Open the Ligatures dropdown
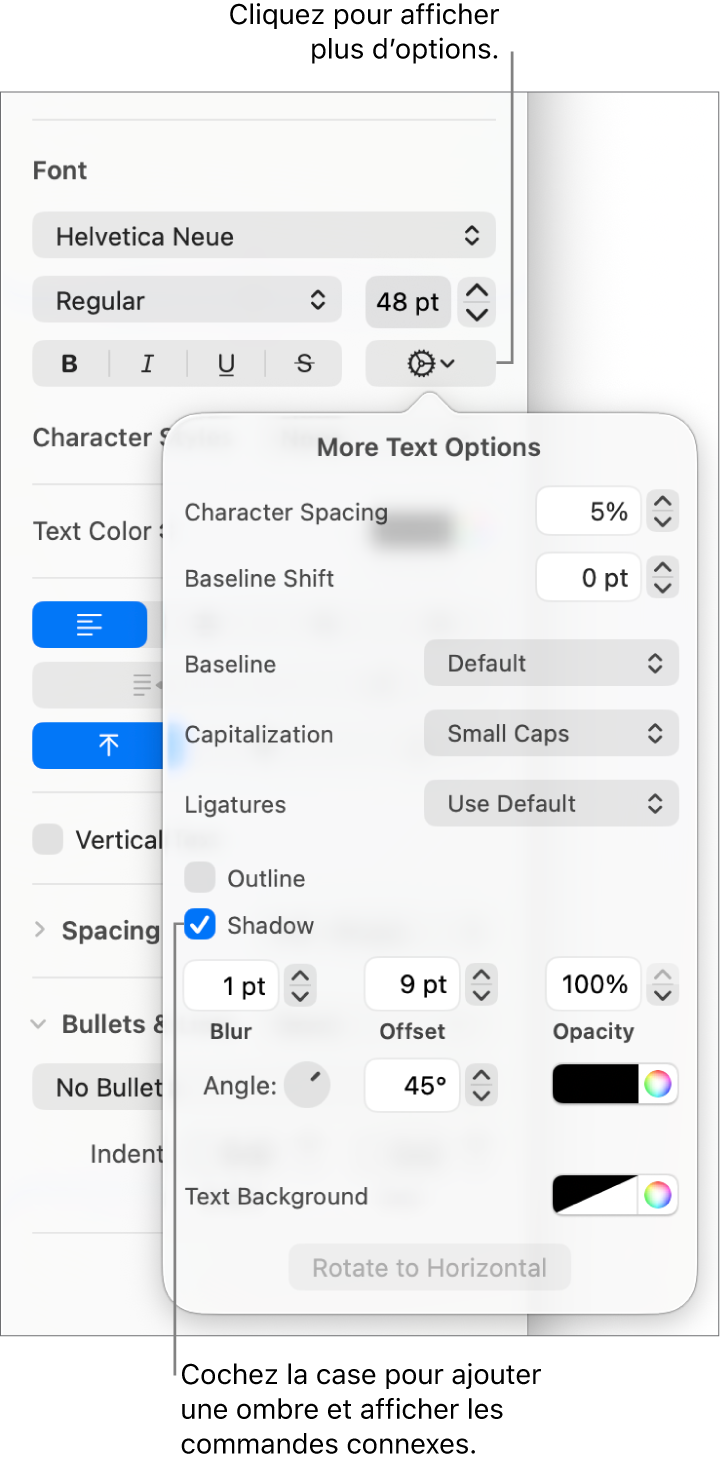This screenshot has width=721, height=1463. coord(551,803)
